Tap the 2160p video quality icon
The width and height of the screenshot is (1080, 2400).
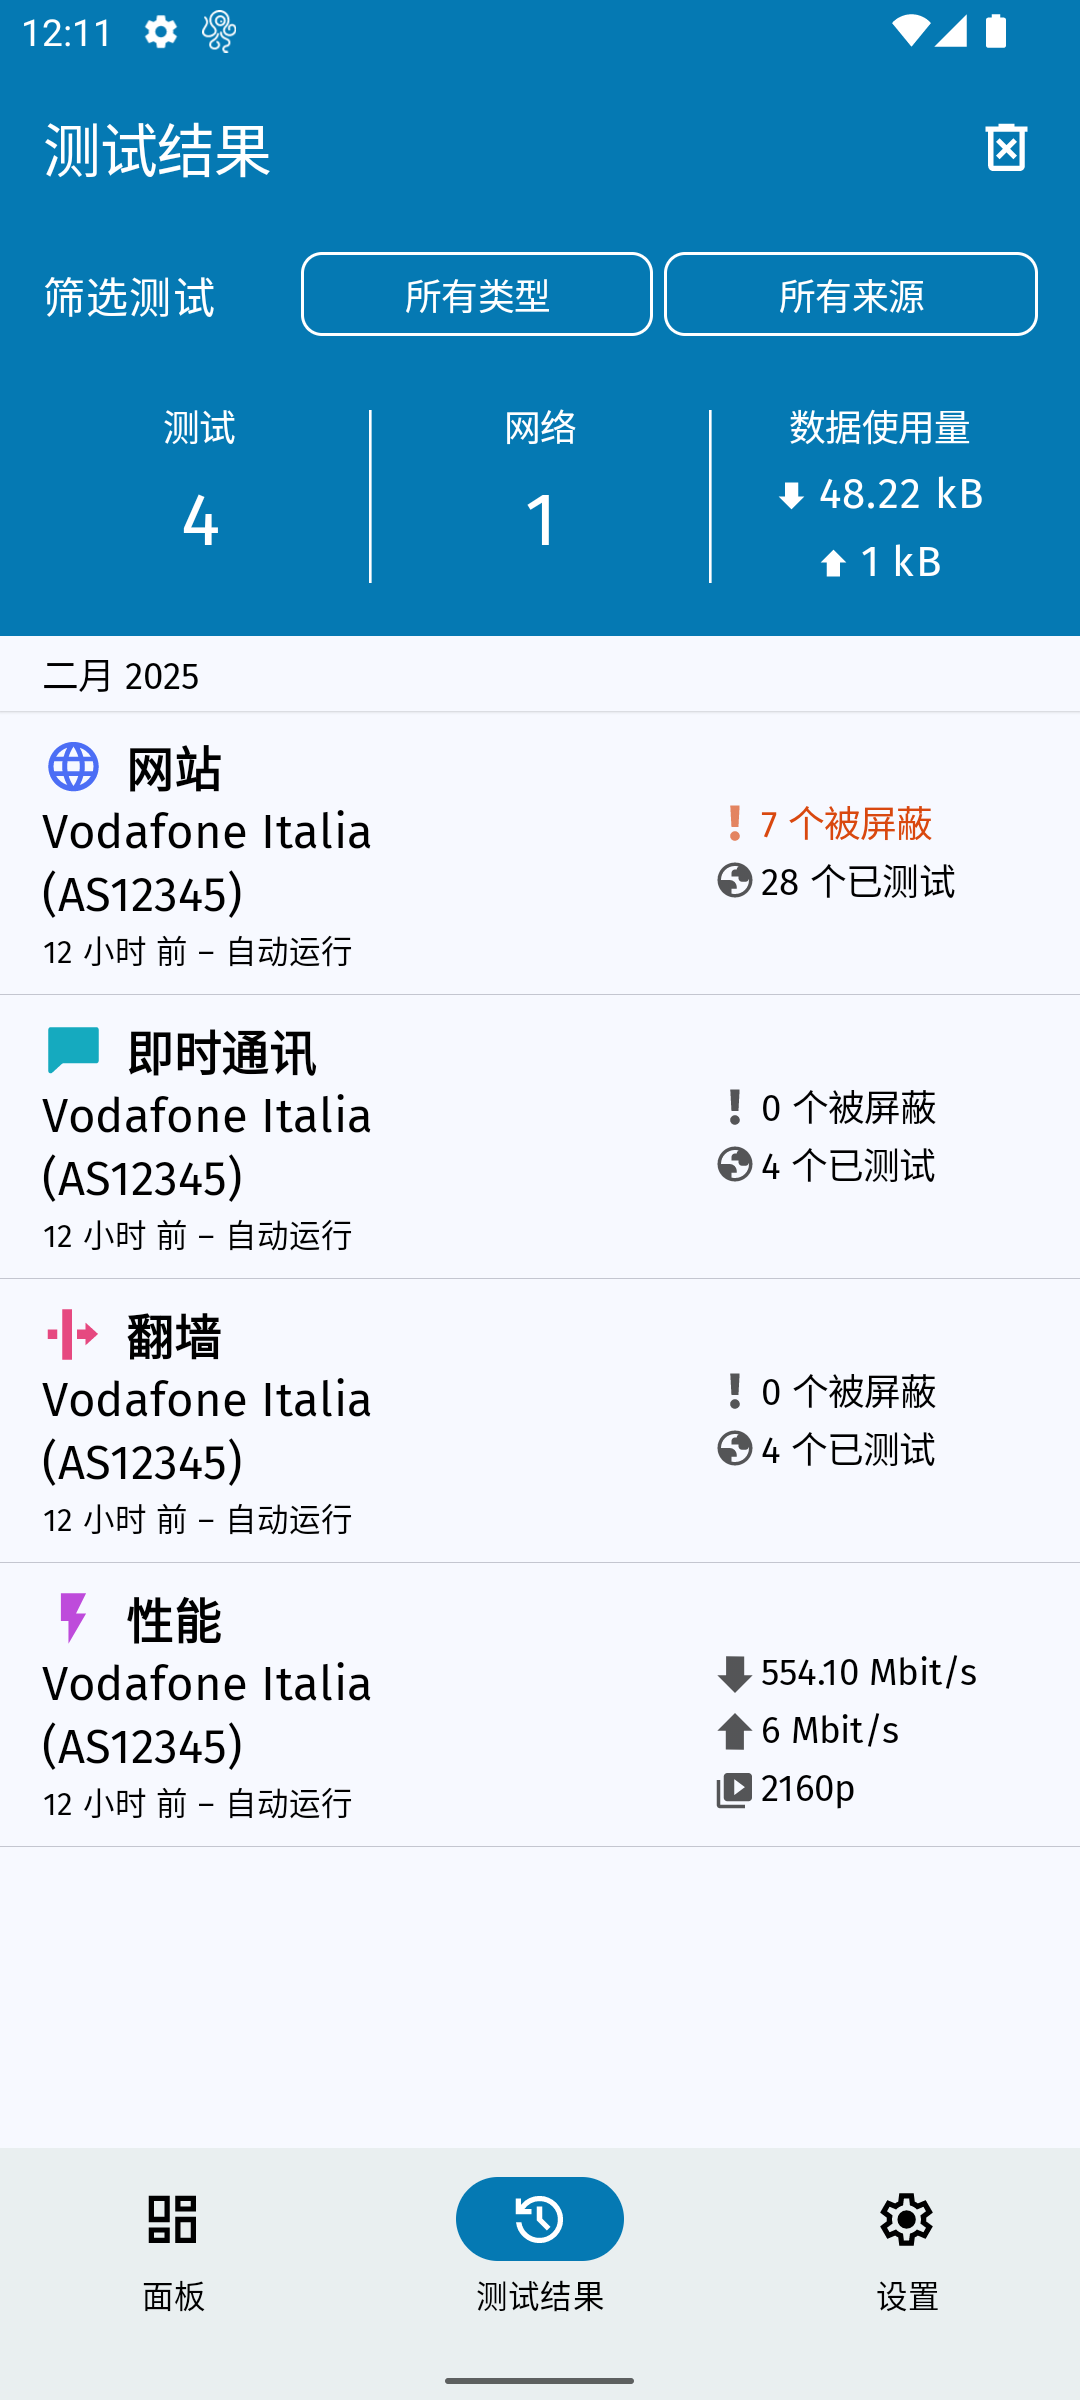click(734, 1790)
